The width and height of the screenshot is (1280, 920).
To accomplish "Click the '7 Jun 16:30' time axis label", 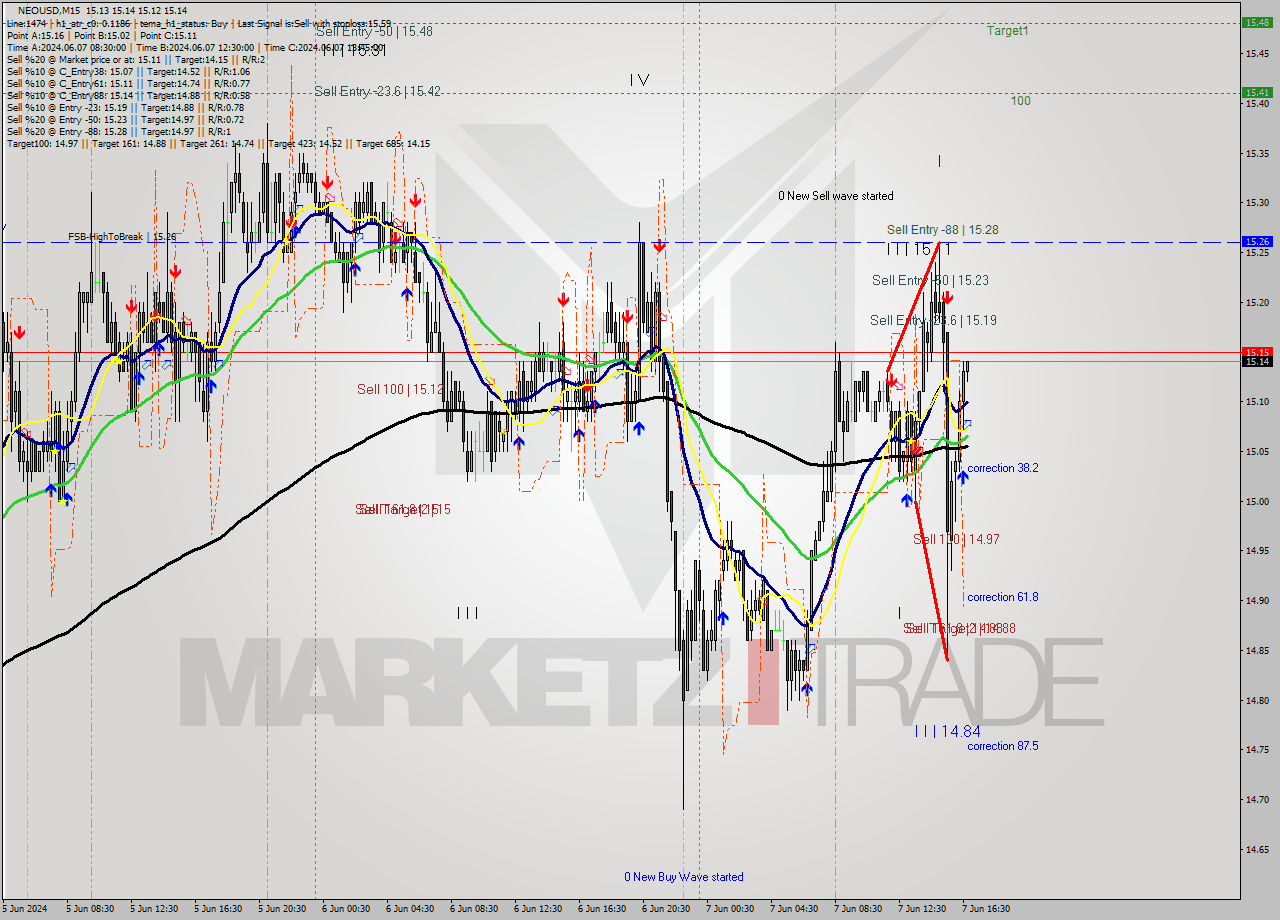I will tap(986, 909).
